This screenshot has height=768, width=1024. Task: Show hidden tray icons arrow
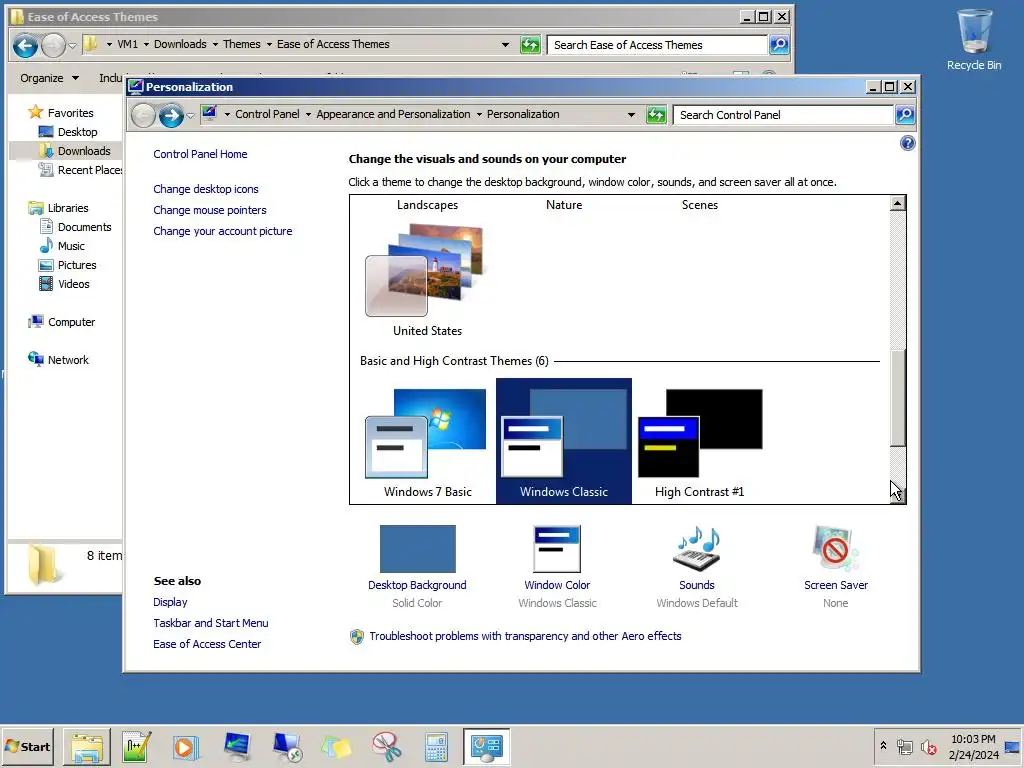pyautogui.click(x=884, y=746)
